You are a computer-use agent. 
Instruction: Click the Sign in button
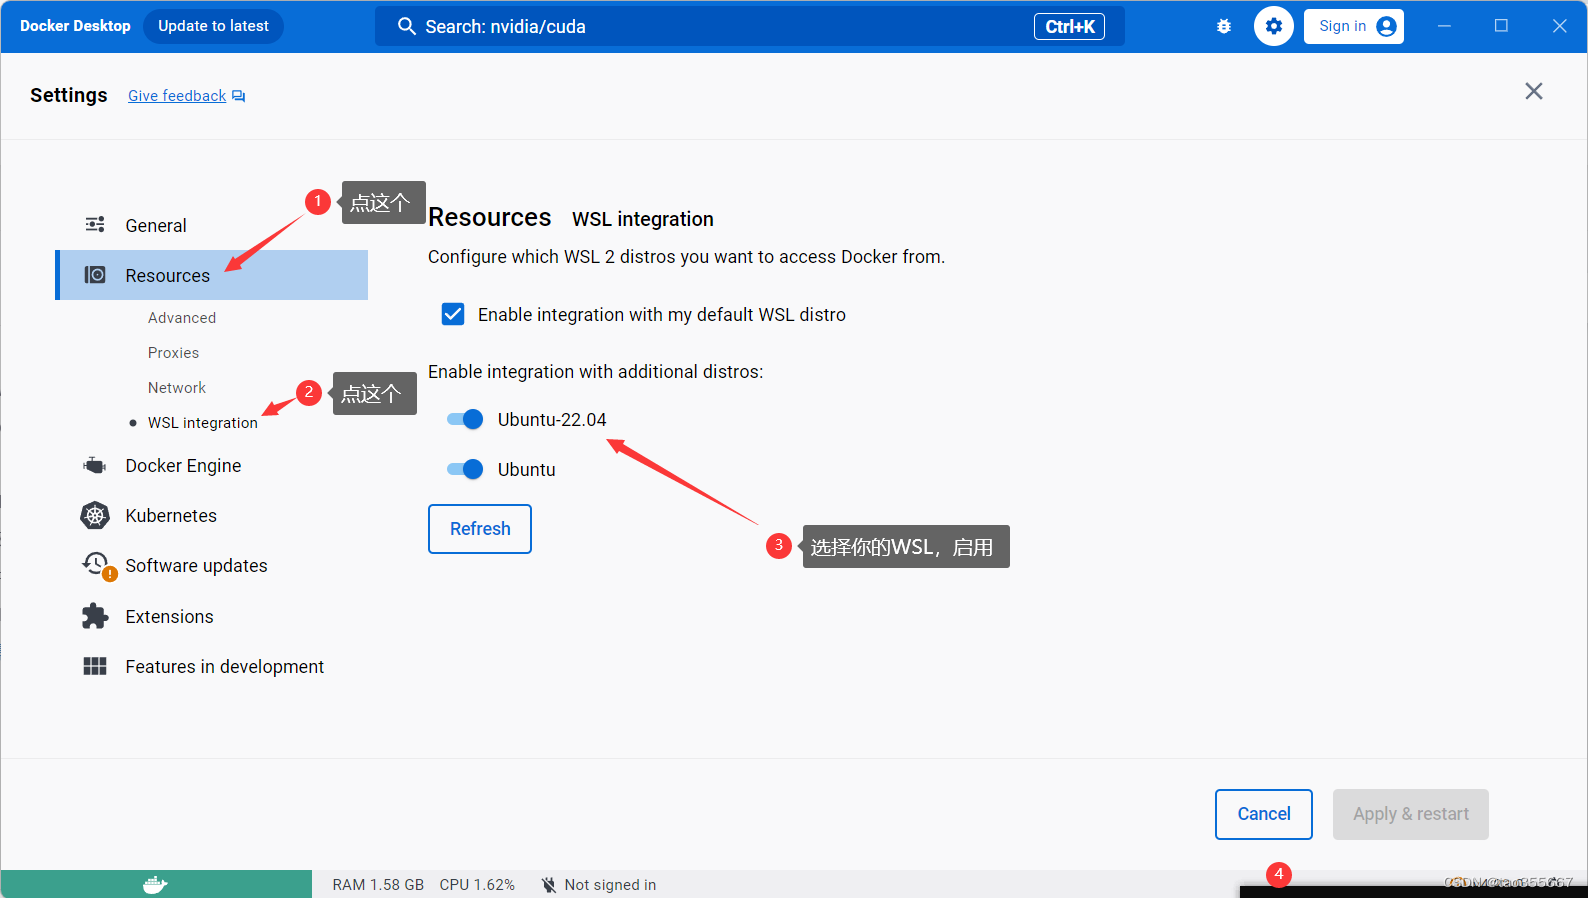click(1354, 27)
